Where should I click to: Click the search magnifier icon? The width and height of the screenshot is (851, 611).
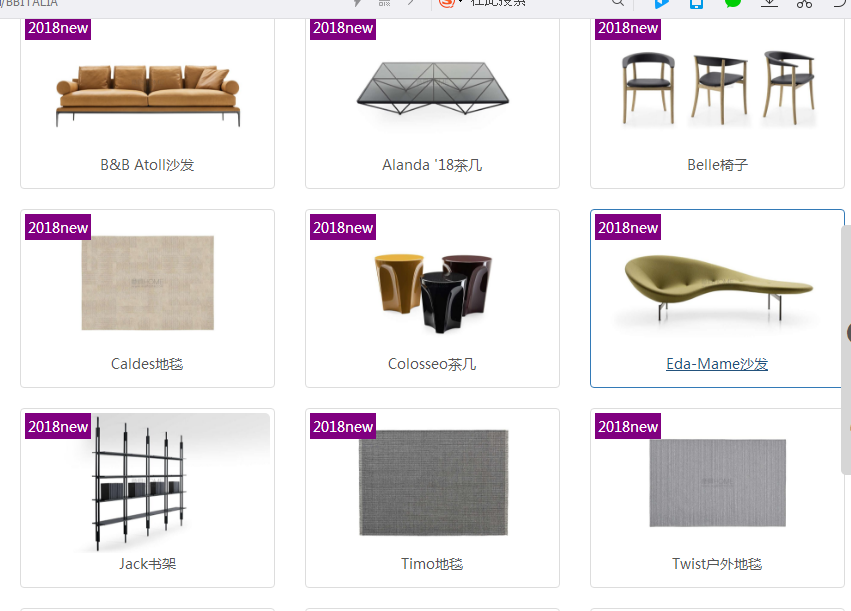618,3
